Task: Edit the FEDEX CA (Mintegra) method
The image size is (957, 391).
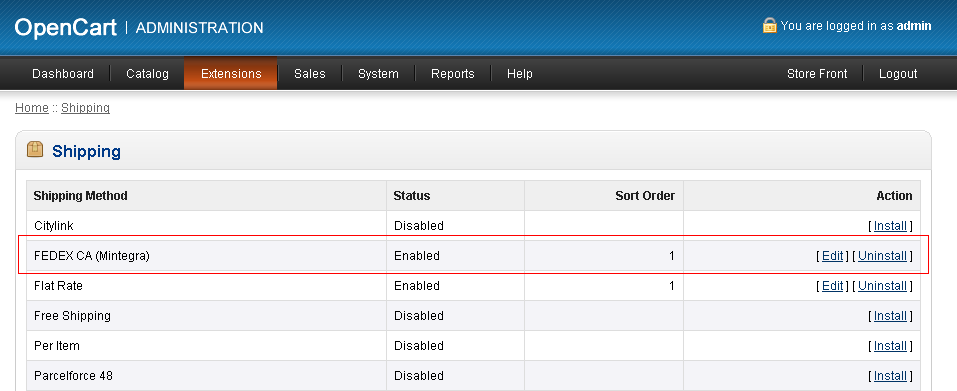Action: (832, 256)
